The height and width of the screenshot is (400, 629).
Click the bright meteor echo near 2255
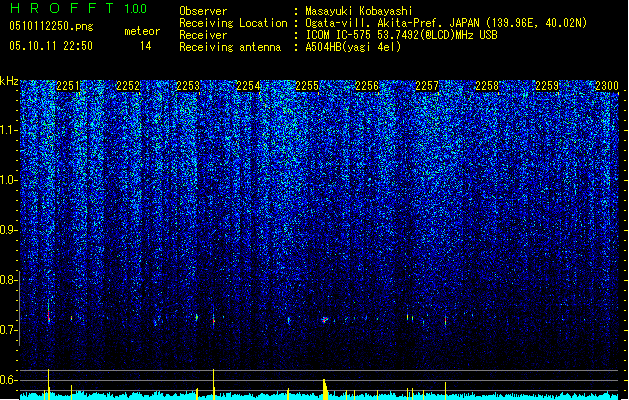point(325,320)
